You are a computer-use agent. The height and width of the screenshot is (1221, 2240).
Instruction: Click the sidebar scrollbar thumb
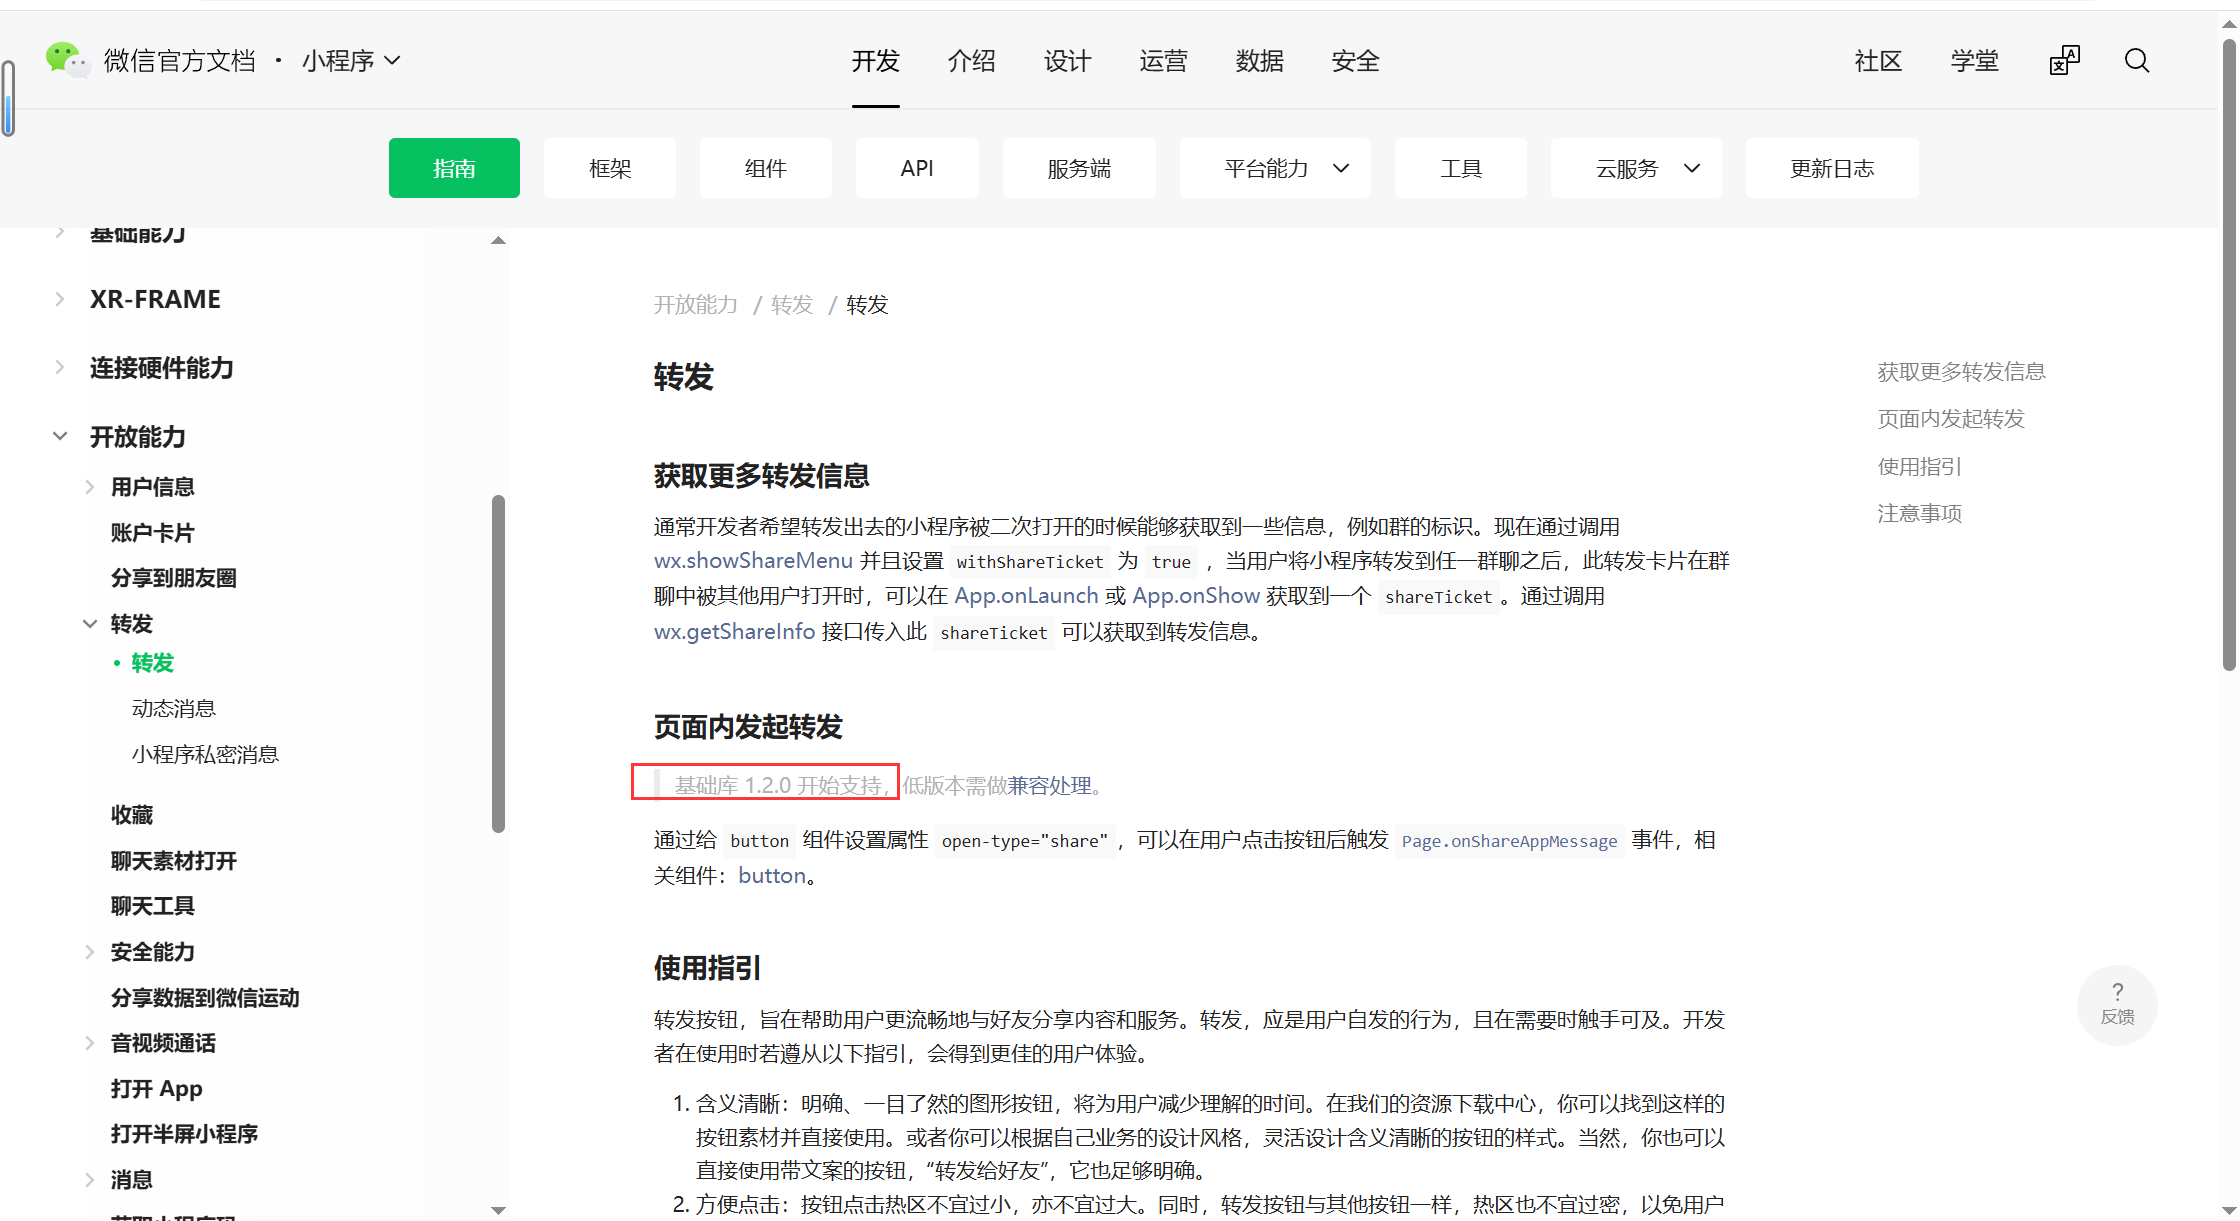(x=498, y=663)
